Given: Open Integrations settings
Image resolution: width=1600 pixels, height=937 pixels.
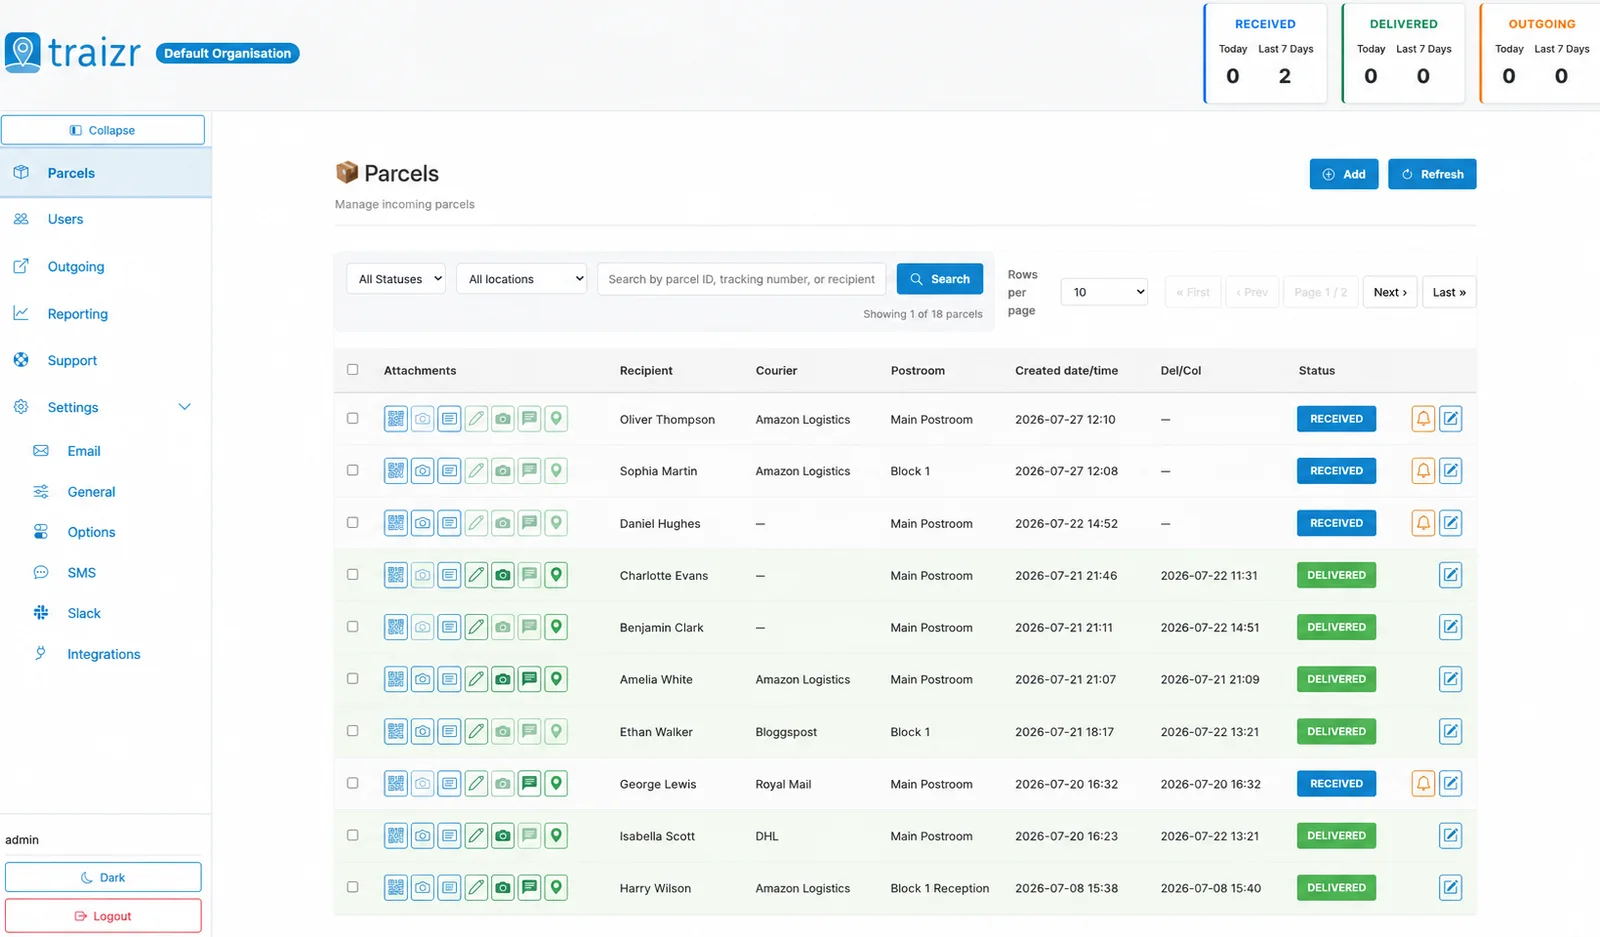Looking at the screenshot, I should (103, 654).
